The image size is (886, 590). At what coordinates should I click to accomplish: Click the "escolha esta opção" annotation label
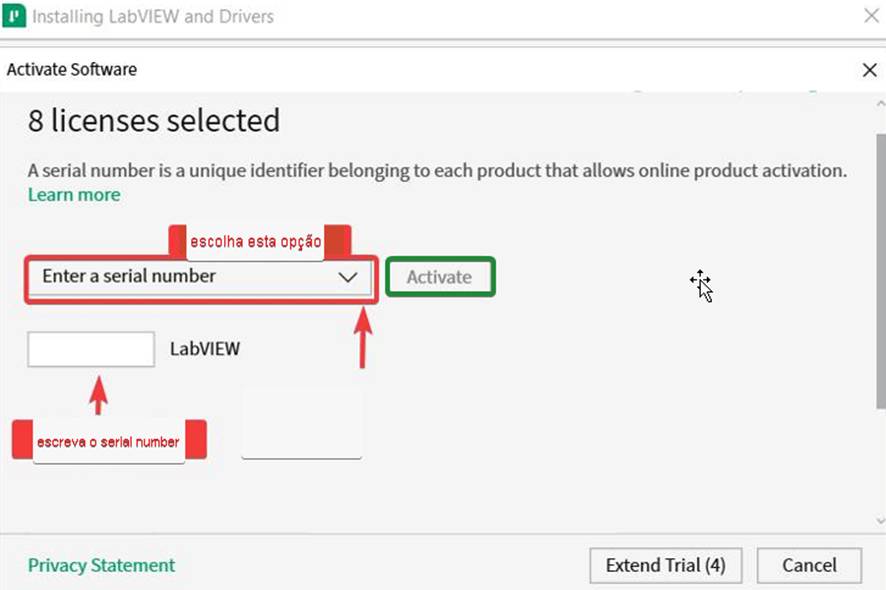tap(255, 242)
